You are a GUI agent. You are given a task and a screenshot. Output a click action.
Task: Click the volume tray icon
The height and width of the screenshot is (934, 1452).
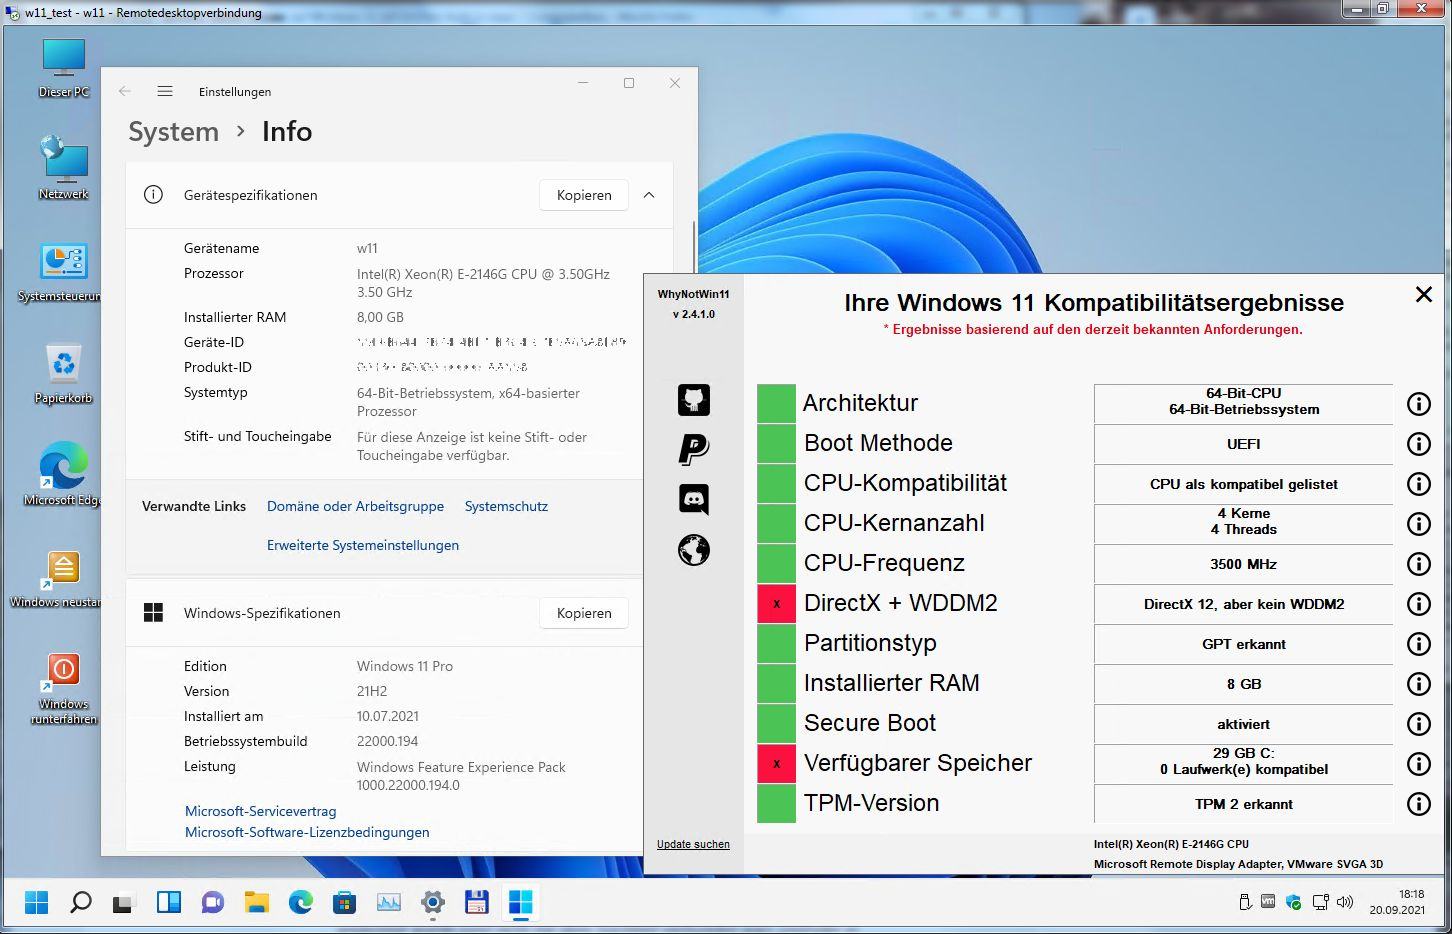pos(1345,903)
